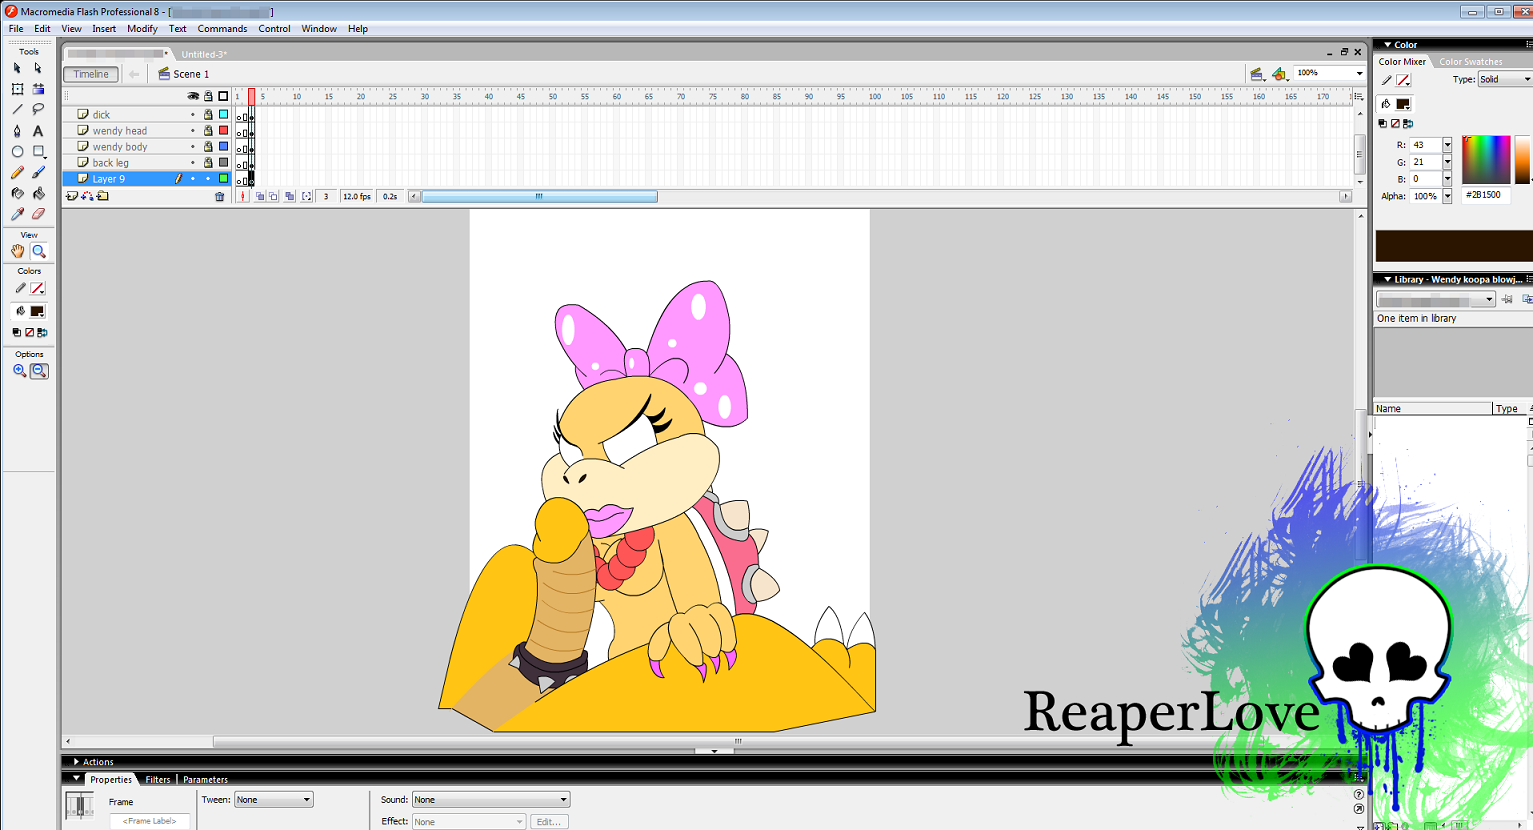Adjust the brightness slider bar in Color Mixer
Viewport: 1533px width, 830px height.
pyautogui.click(x=1522, y=159)
